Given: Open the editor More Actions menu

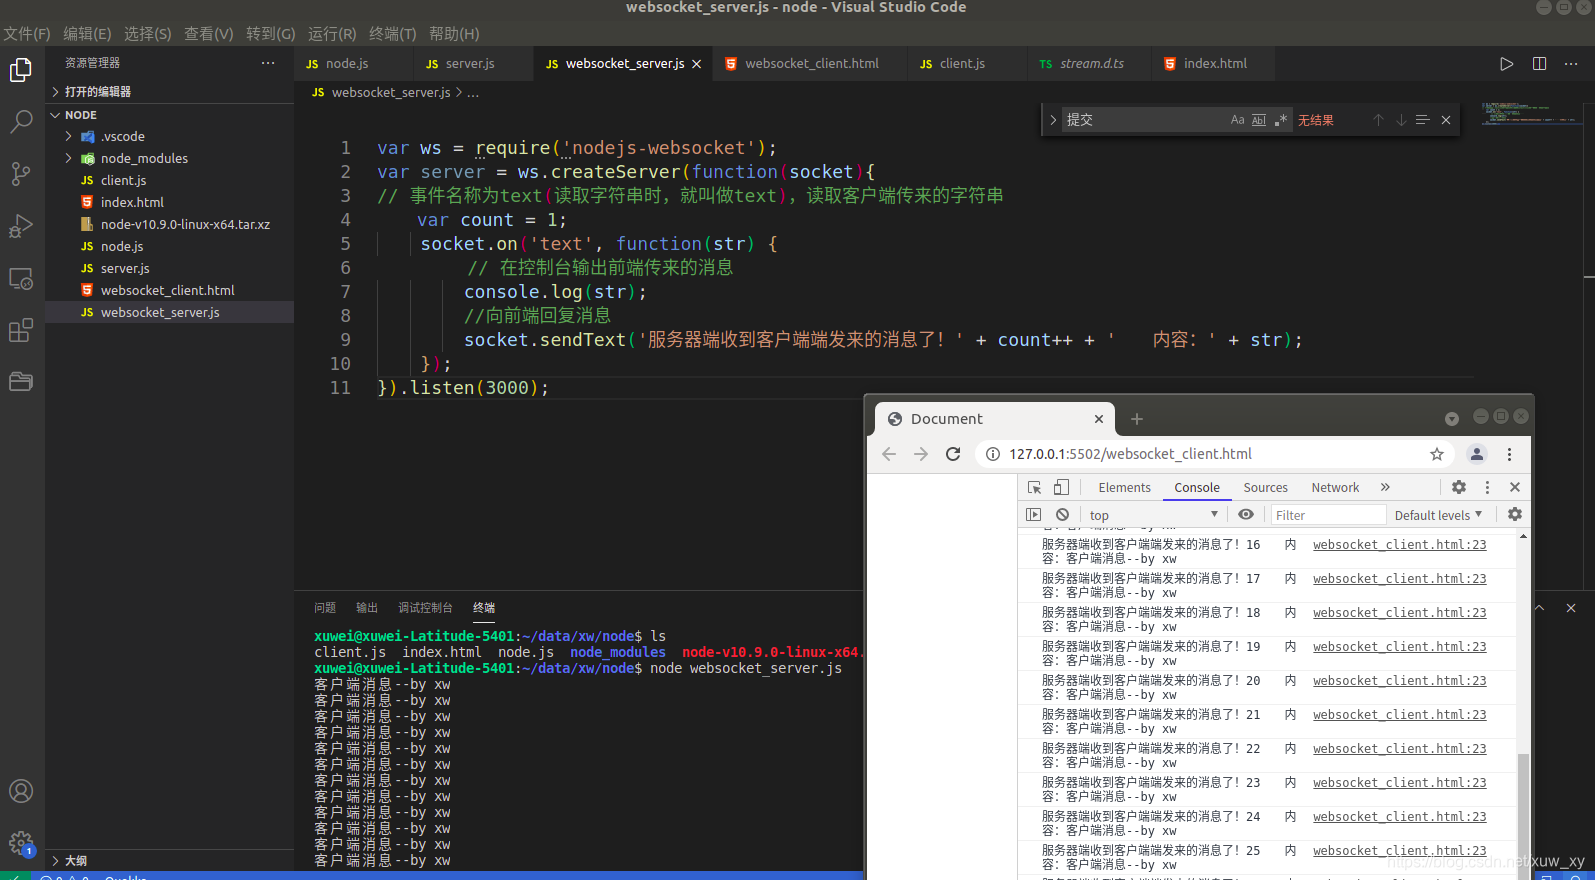Looking at the screenshot, I should click(1571, 64).
